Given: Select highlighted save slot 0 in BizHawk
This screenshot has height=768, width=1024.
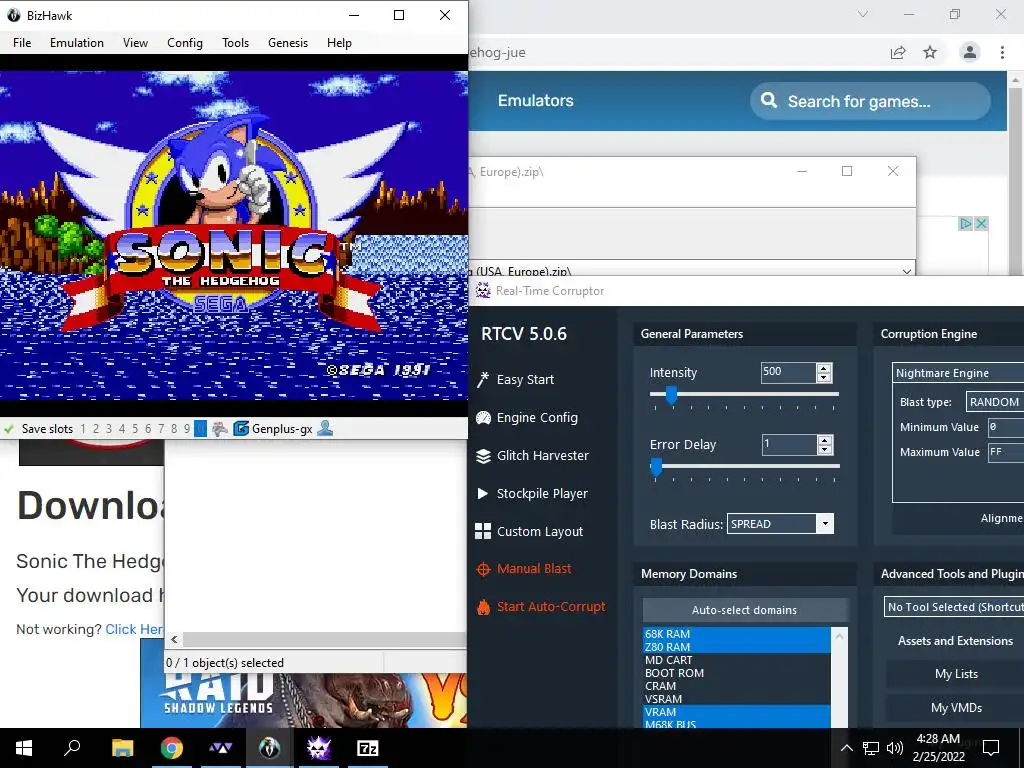Looking at the screenshot, I should click(x=200, y=429).
